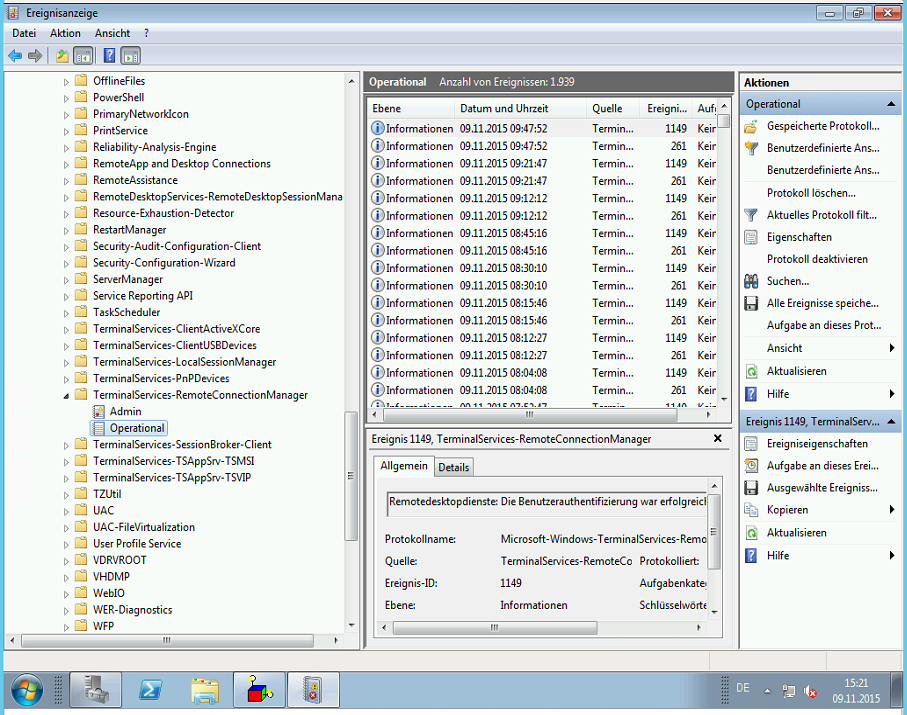Open Server Manager taskbar icon
907x715 pixels.
coord(95,690)
